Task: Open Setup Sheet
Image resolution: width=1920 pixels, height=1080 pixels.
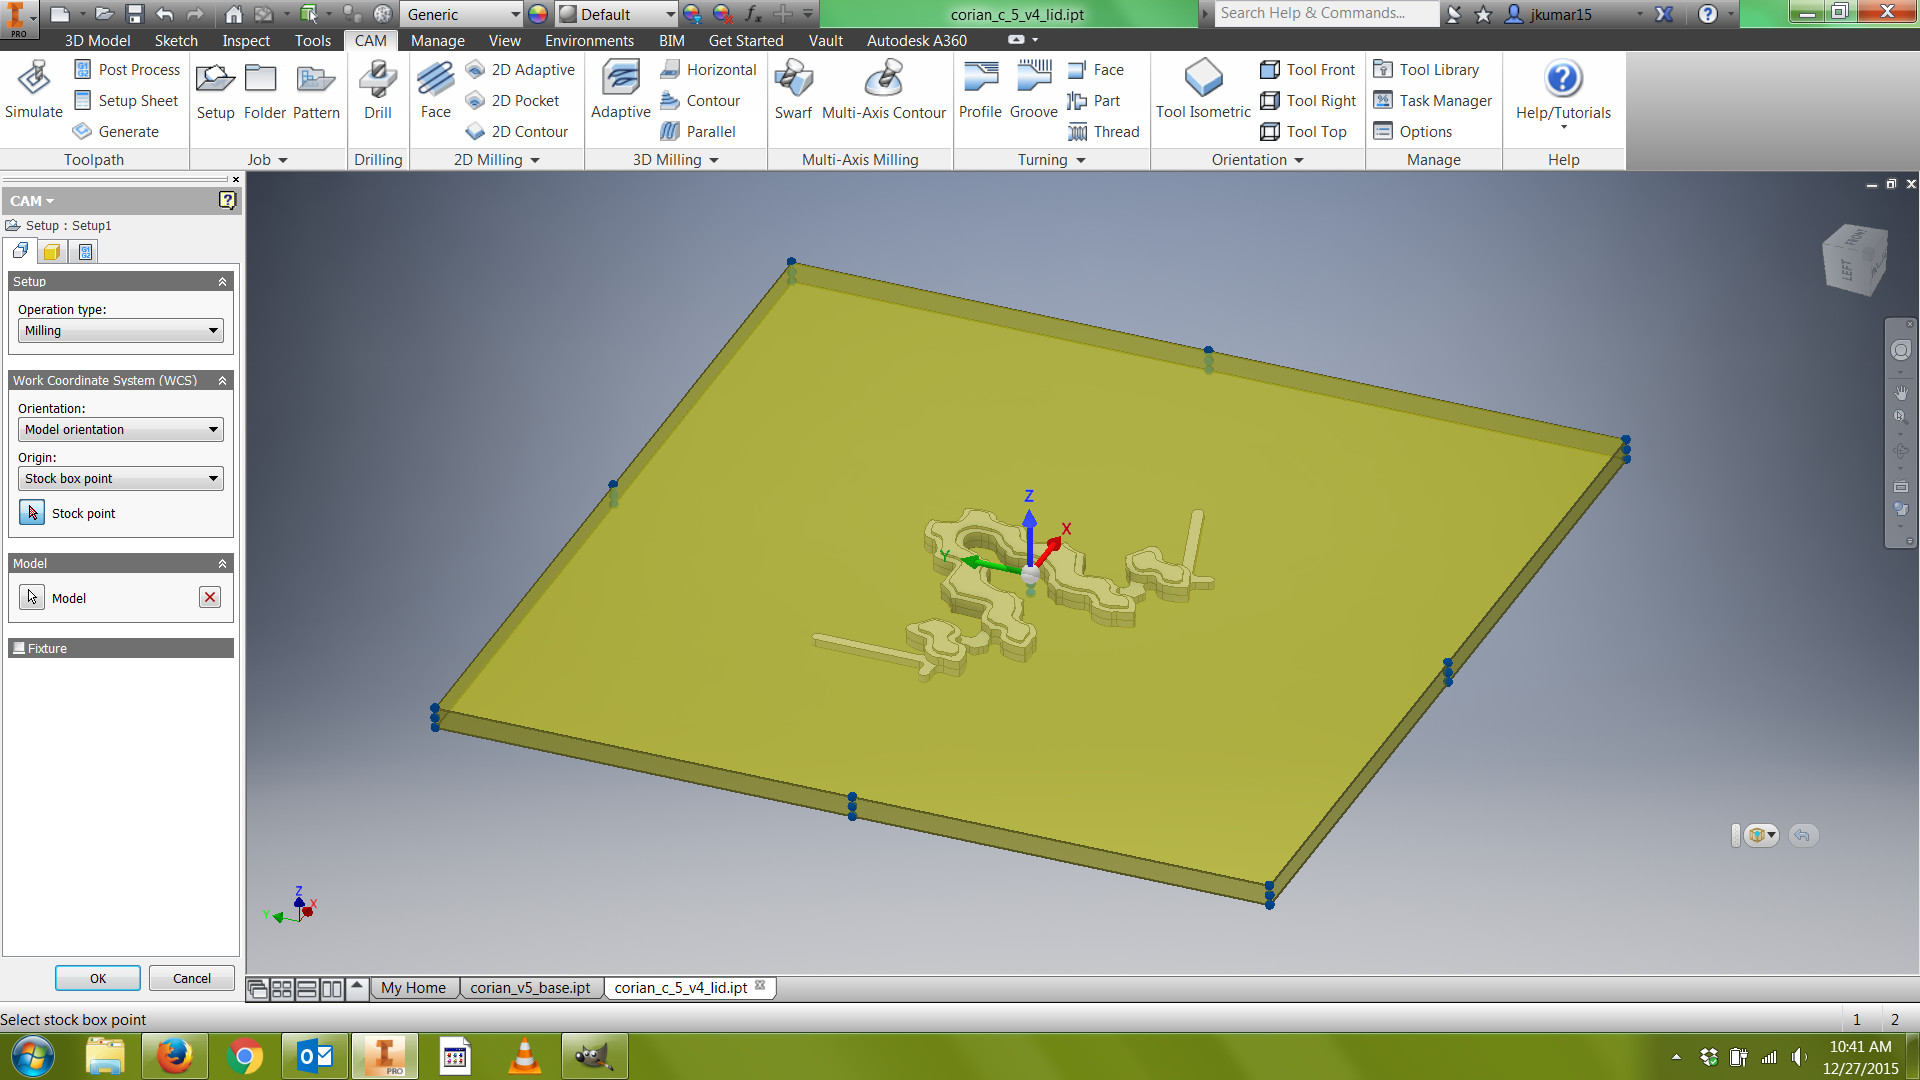Action: tap(126, 101)
